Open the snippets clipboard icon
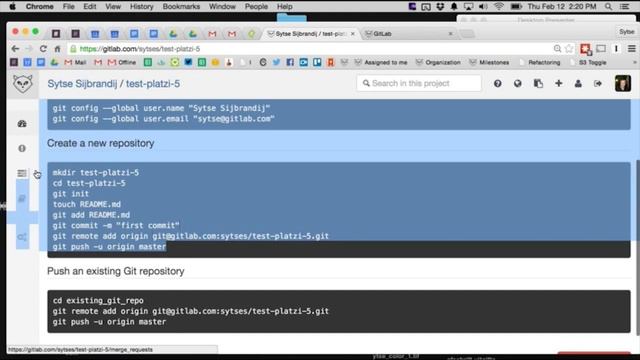 538,84
